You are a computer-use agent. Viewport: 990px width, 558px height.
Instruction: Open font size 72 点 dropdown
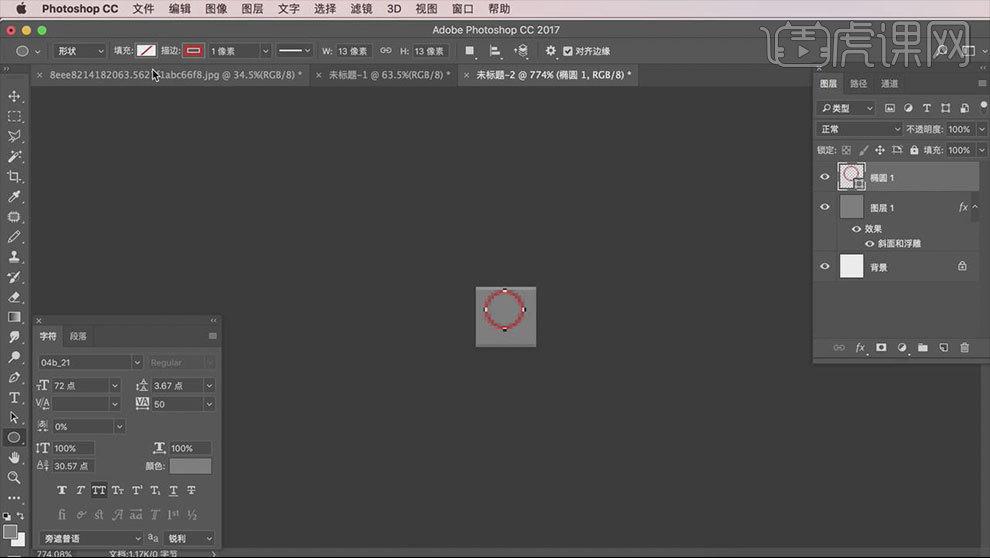[x=115, y=386]
